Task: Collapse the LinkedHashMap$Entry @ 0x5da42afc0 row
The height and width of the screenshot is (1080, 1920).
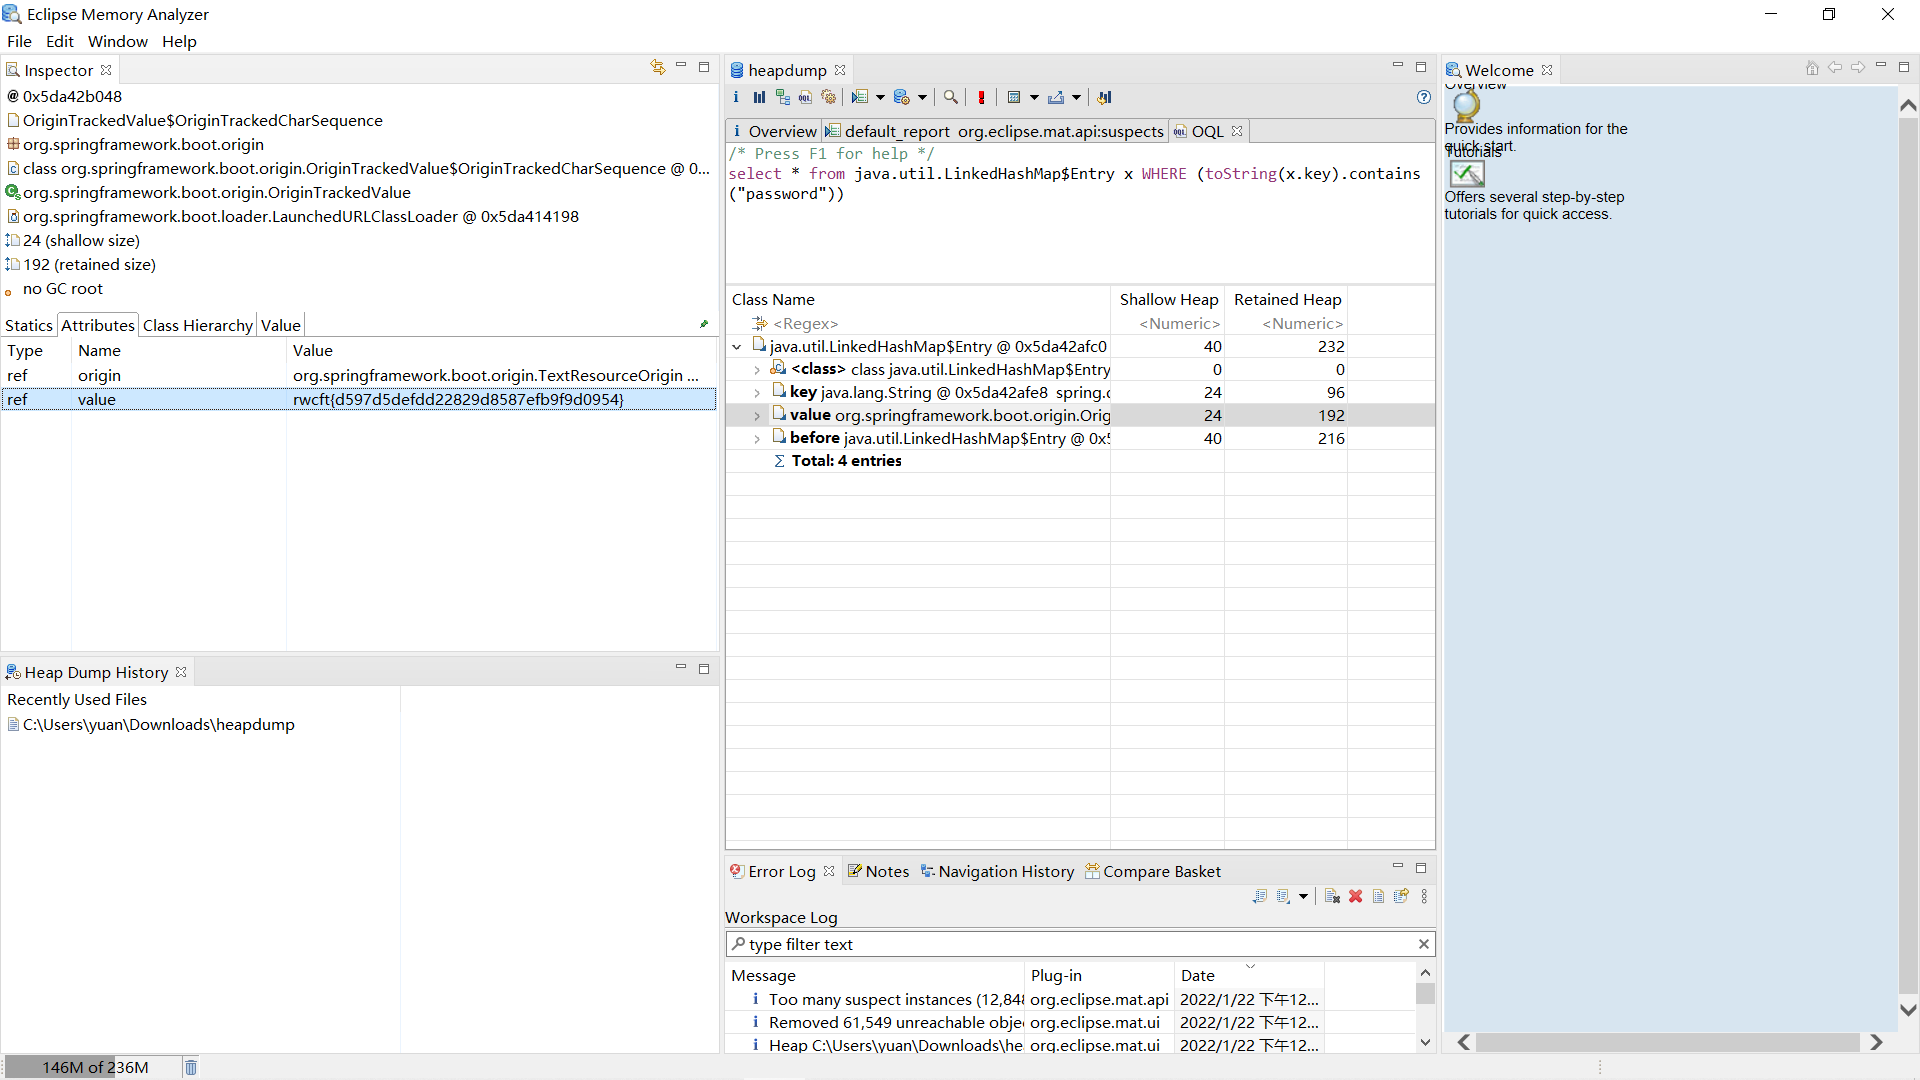Action: click(x=737, y=347)
